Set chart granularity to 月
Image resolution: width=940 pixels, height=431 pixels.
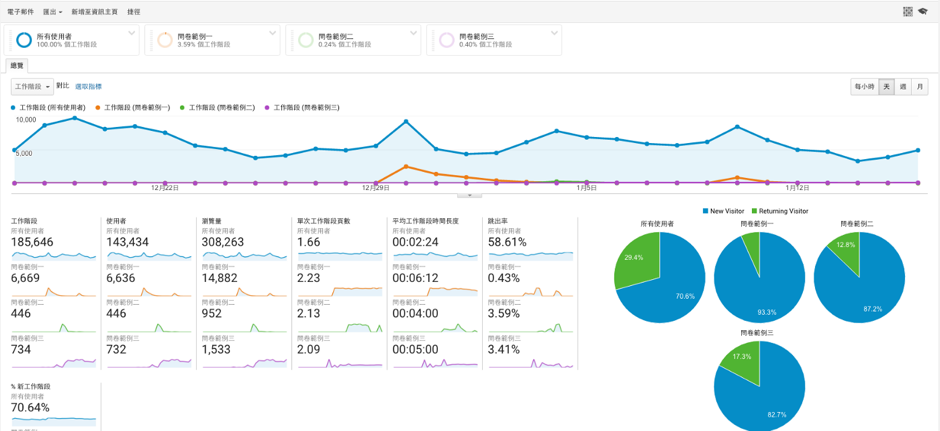tap(919, 87)
